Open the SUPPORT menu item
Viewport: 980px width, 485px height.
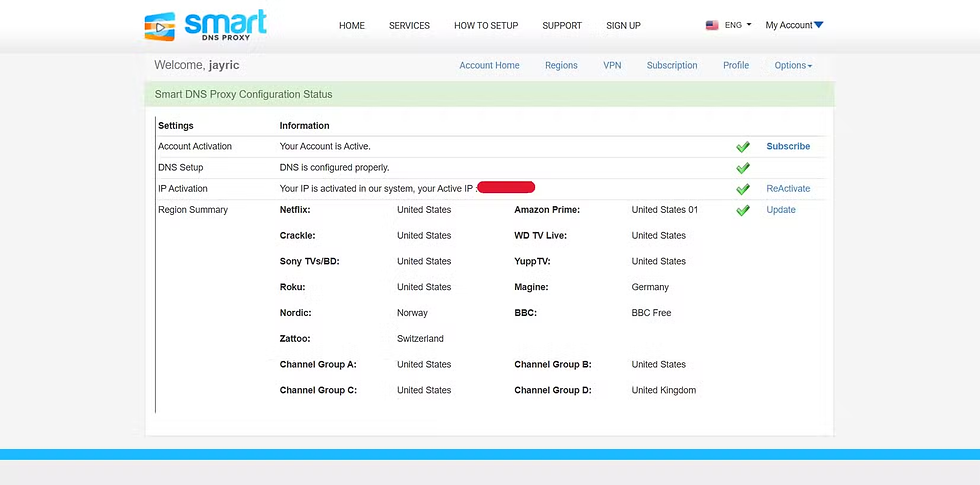point(562,26)
